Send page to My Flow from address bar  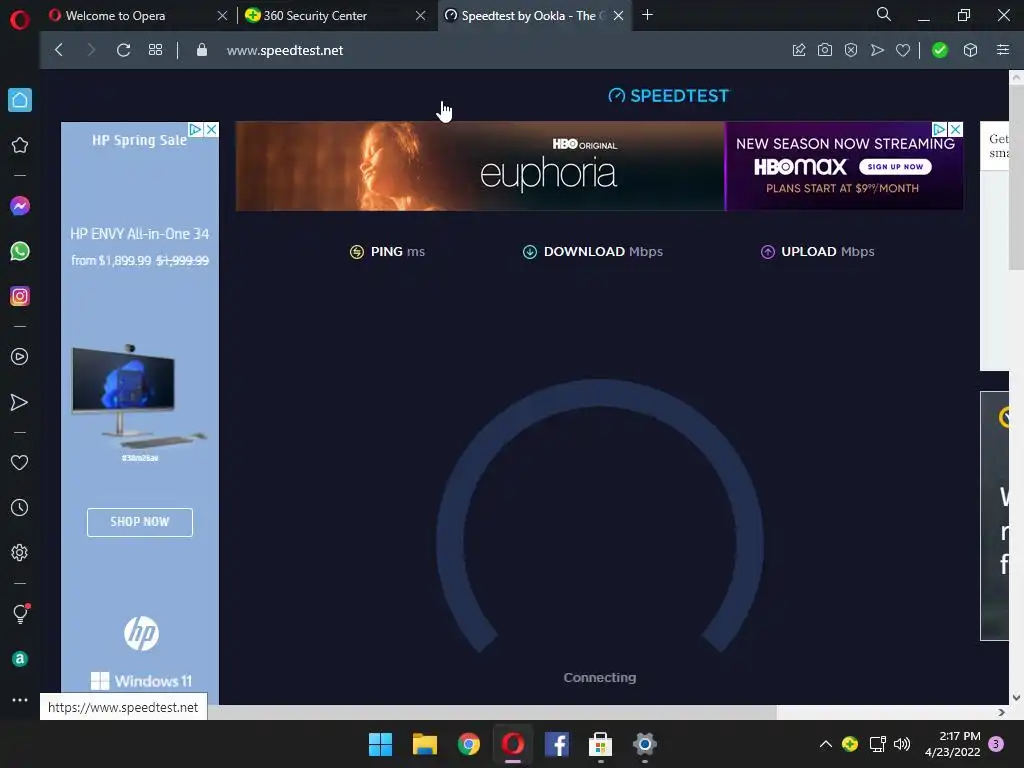[x=877, y=50]
